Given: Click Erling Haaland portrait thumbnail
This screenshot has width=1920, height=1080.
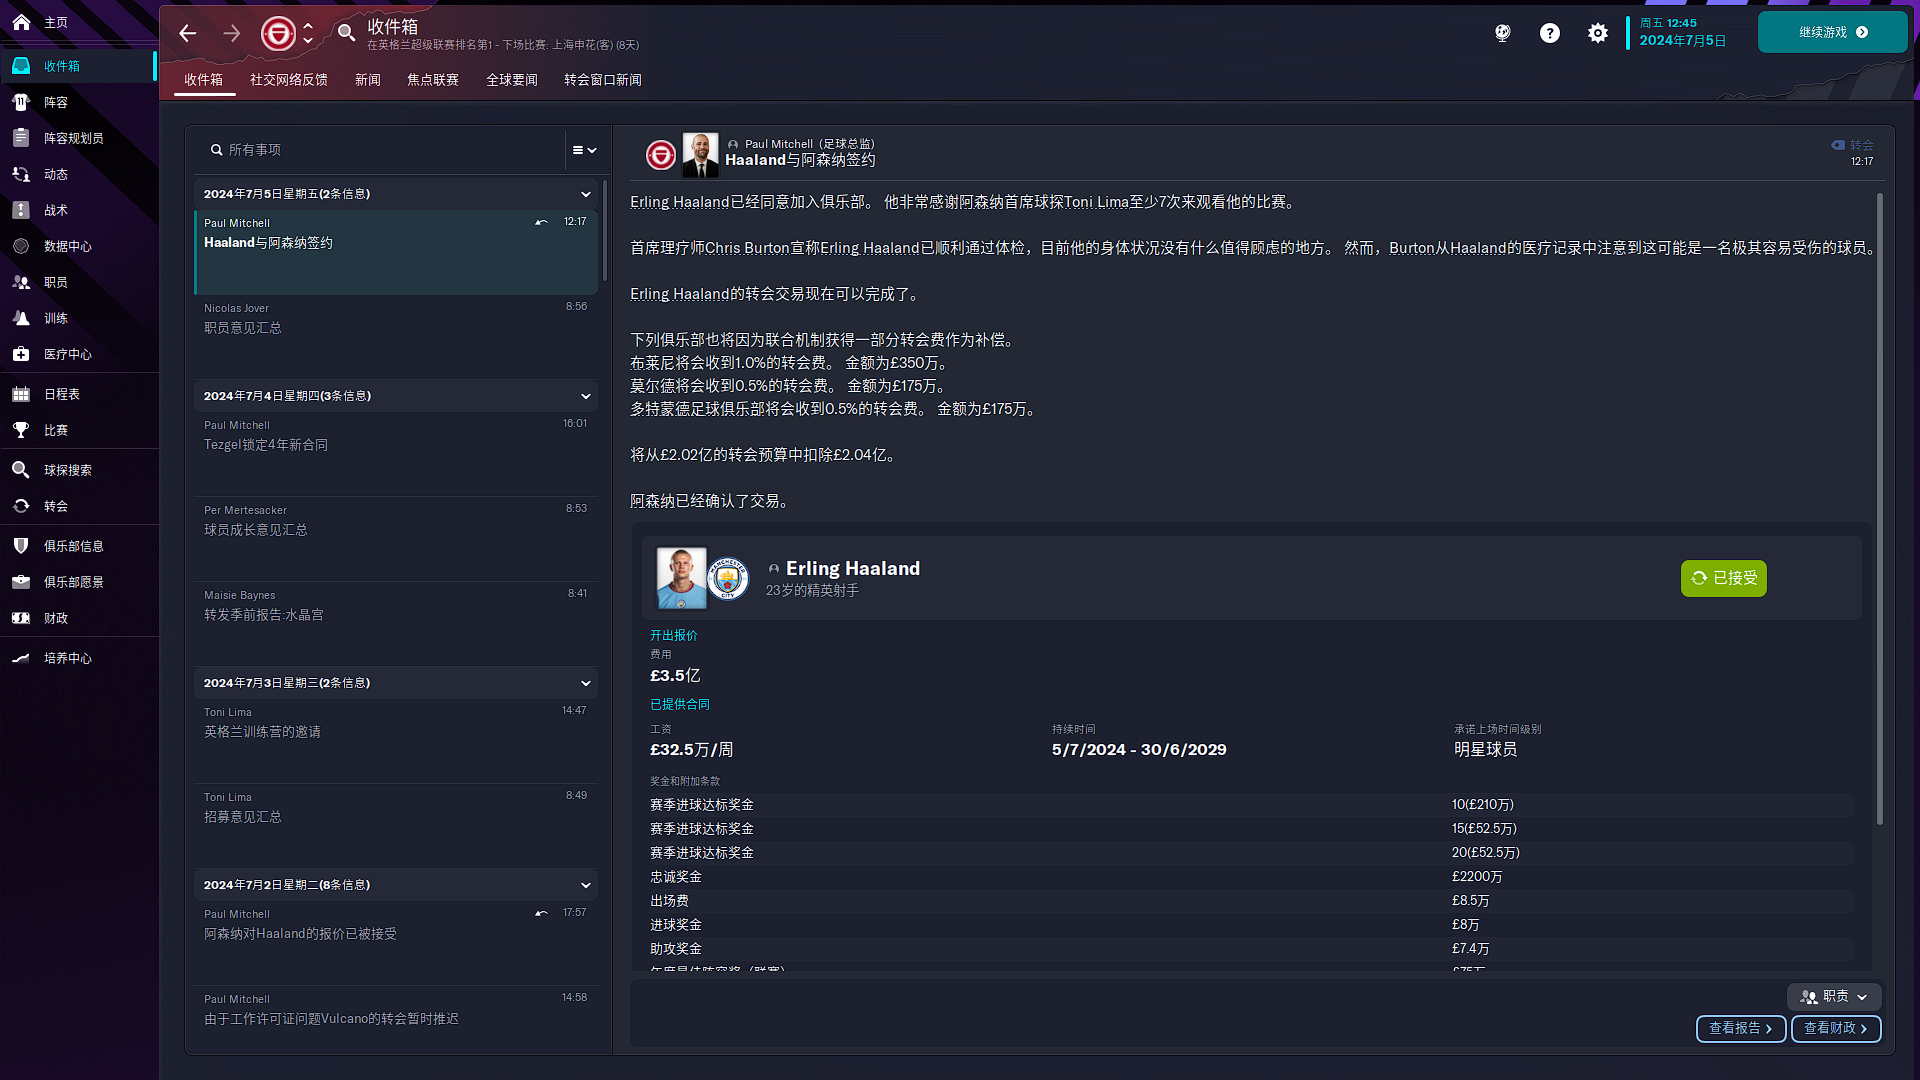Looking at the screenshot, I should coord(681,578).
